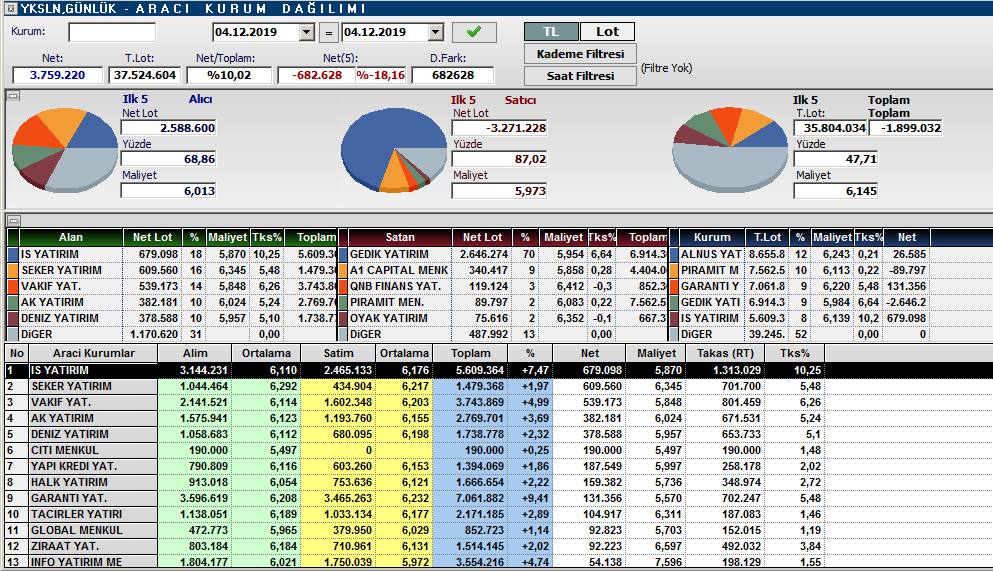
Task: Click the D.Fark field 682628
Action: (x=452, y=75)
